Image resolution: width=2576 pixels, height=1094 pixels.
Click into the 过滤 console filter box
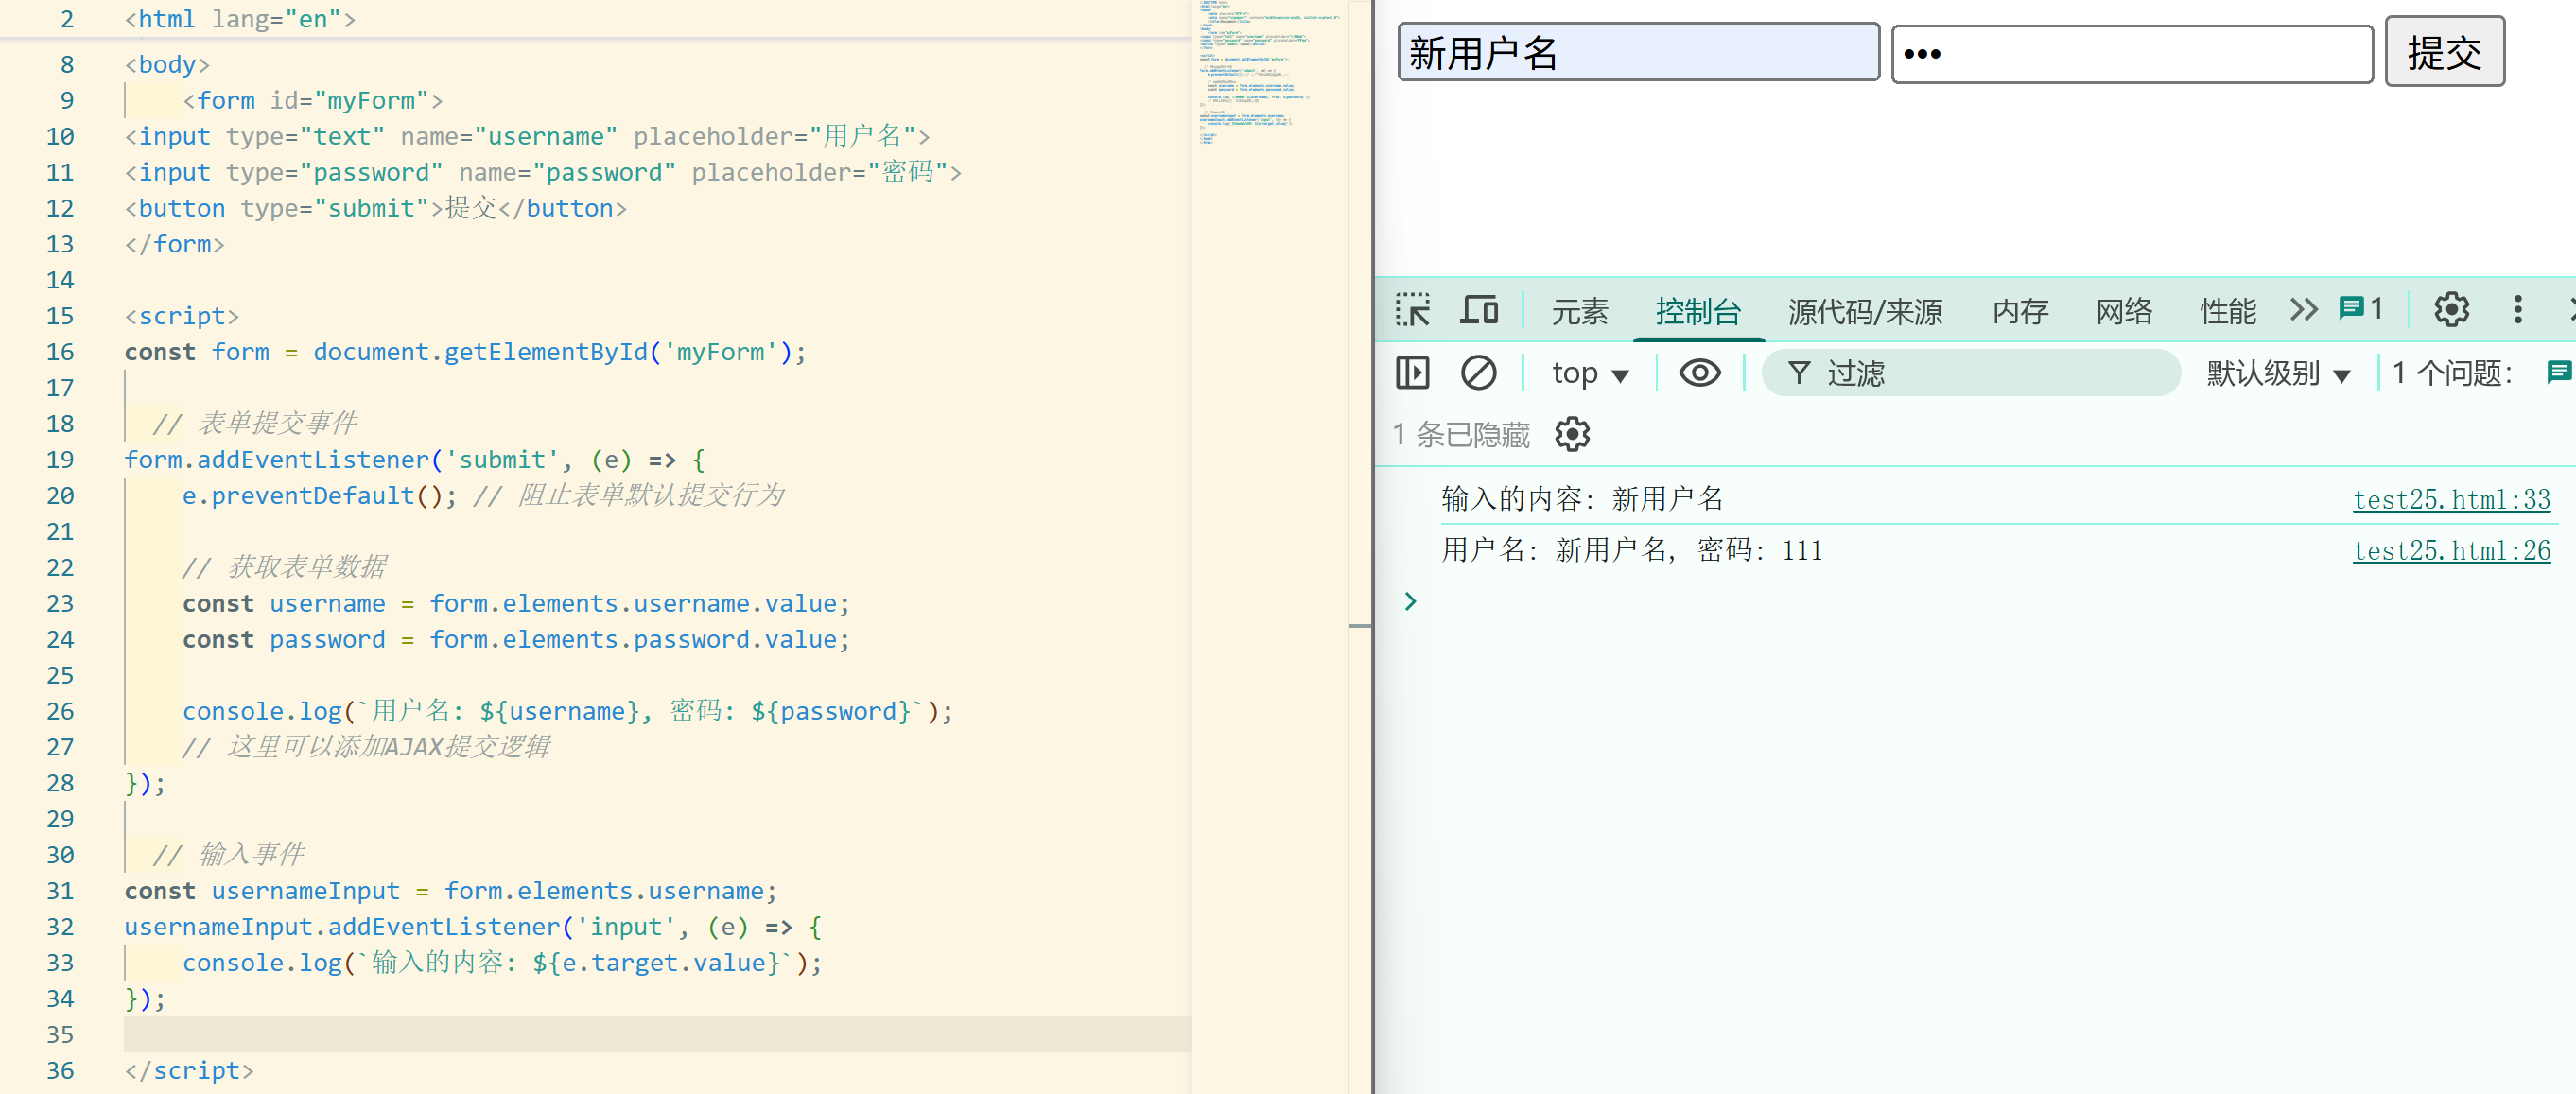pos(1970,373)
